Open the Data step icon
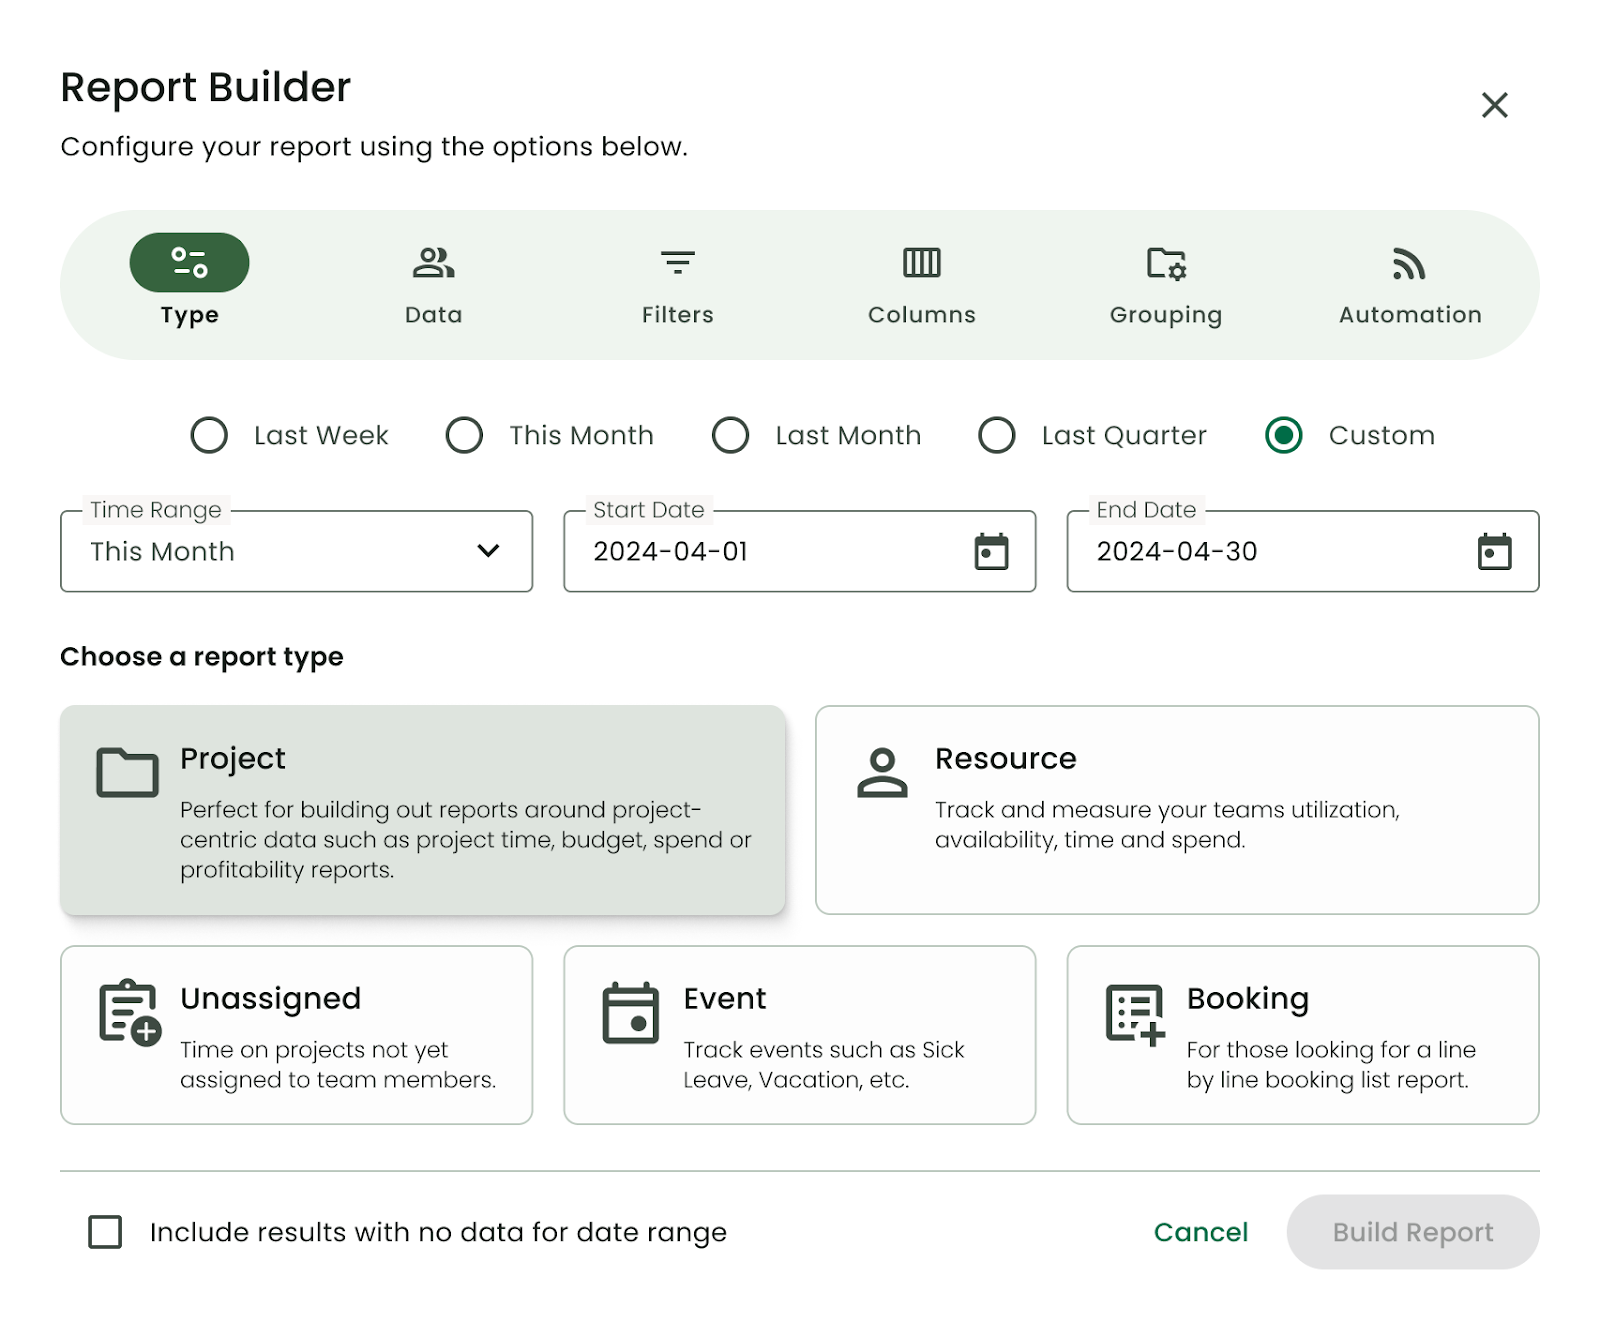 point(433,263)
